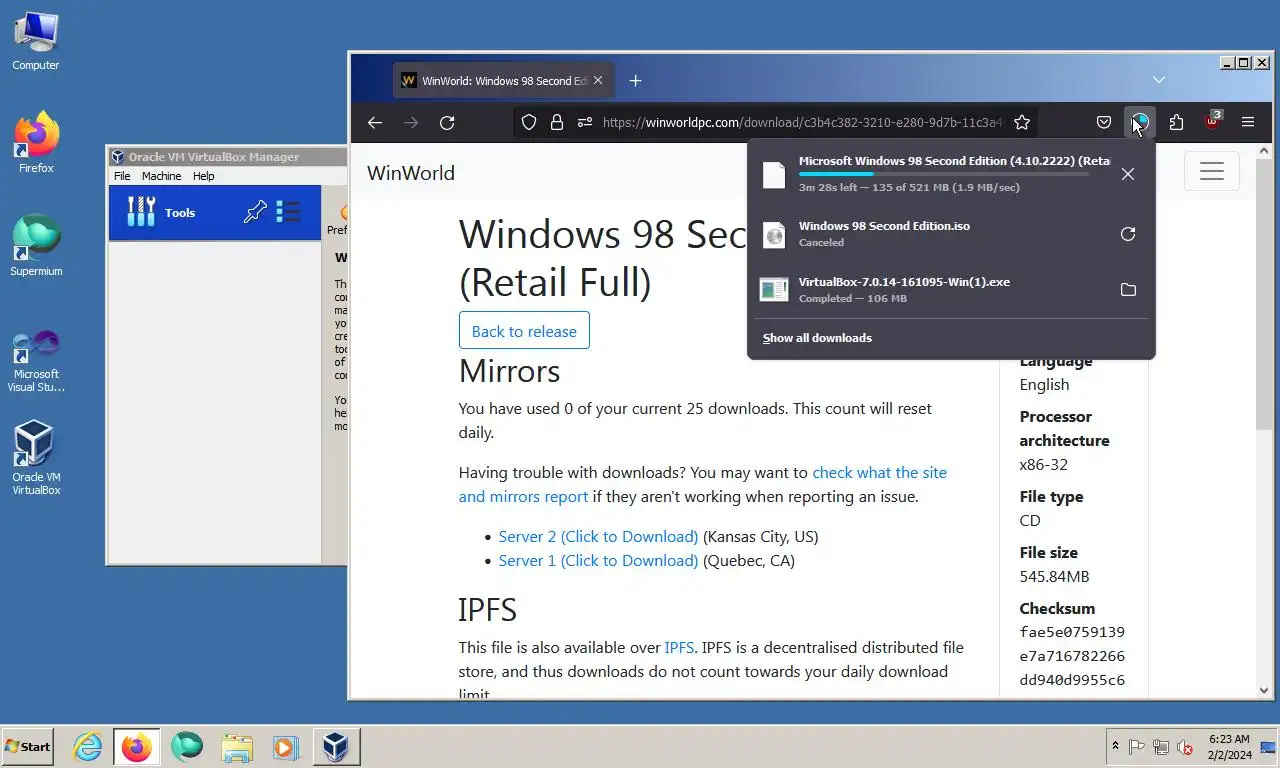The width and height of the screenshot is (1280, 768).
Task: Show site security lock information
Action: (x=557, y=122)
